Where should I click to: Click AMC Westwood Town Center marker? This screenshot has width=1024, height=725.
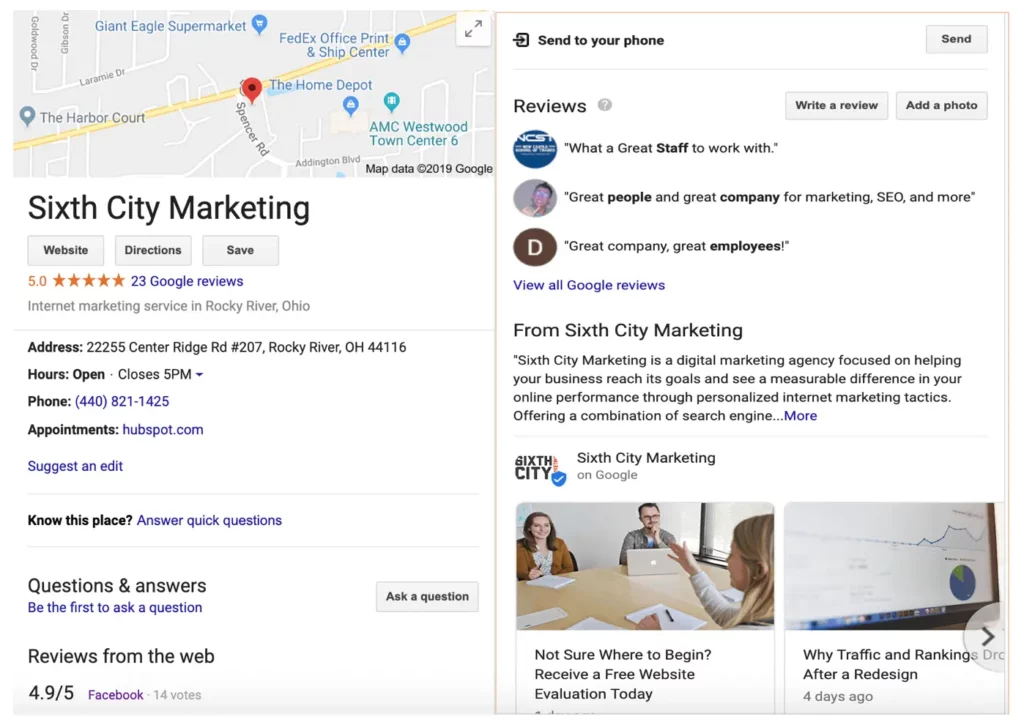pos(392,101)
